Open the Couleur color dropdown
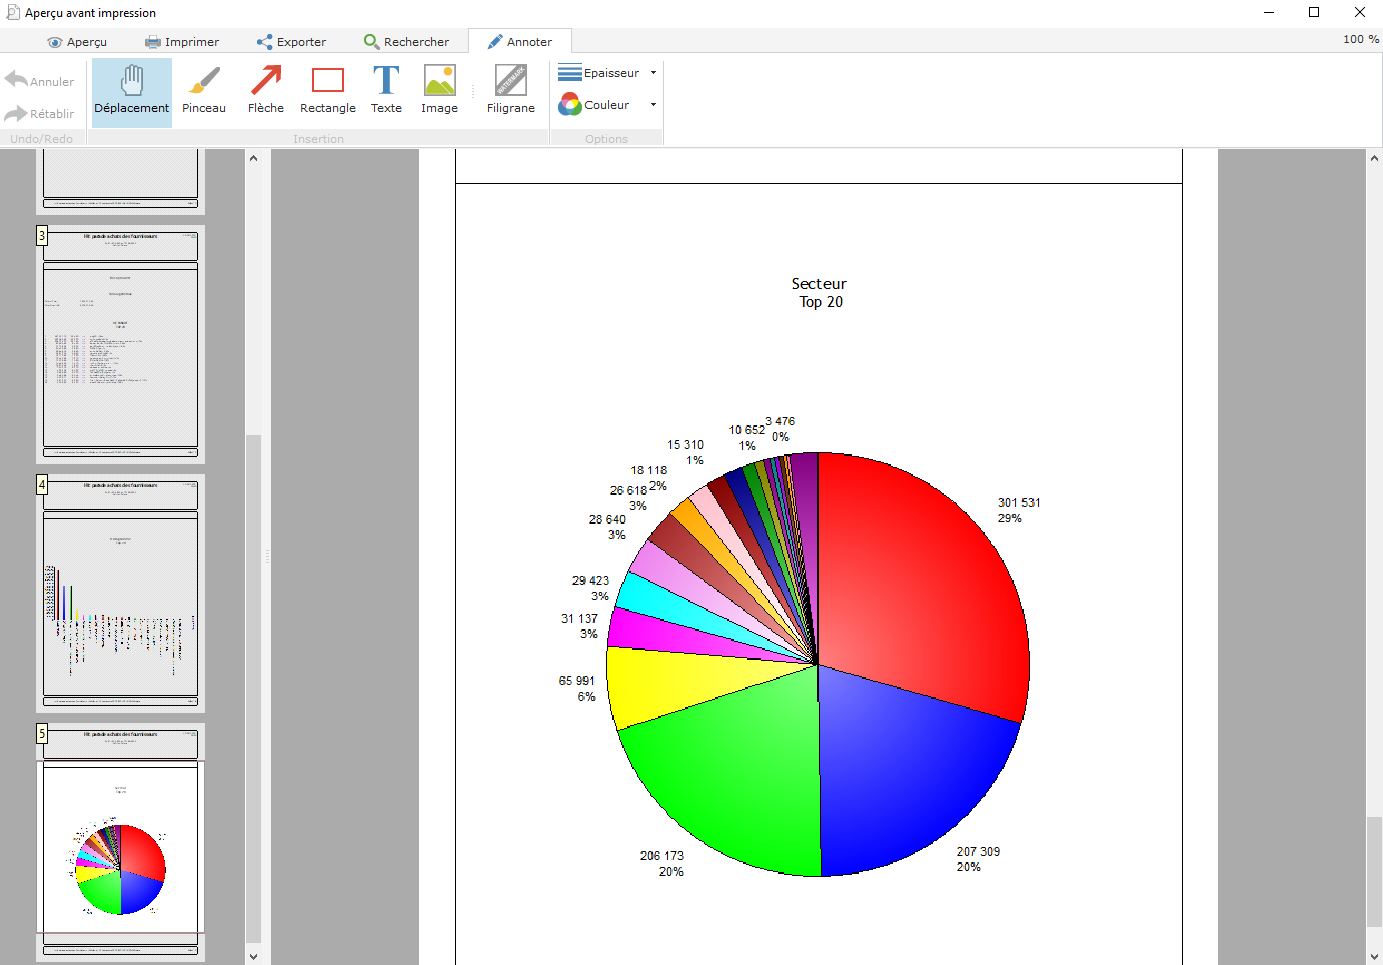 pos(654,105)
